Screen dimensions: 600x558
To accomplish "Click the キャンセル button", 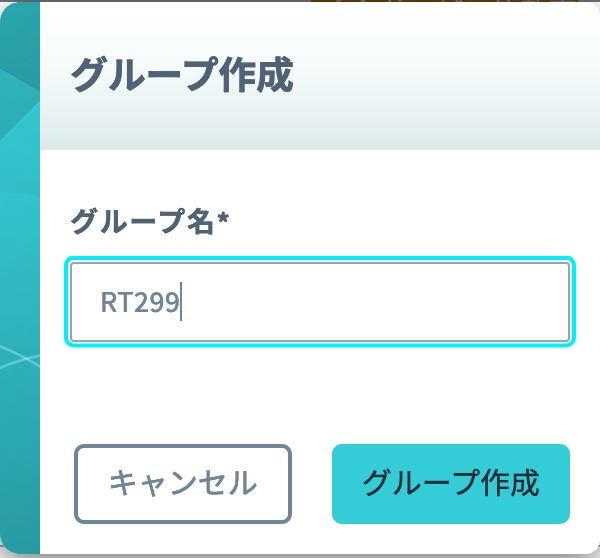I will pyautogui.click(x=183, y=484).
